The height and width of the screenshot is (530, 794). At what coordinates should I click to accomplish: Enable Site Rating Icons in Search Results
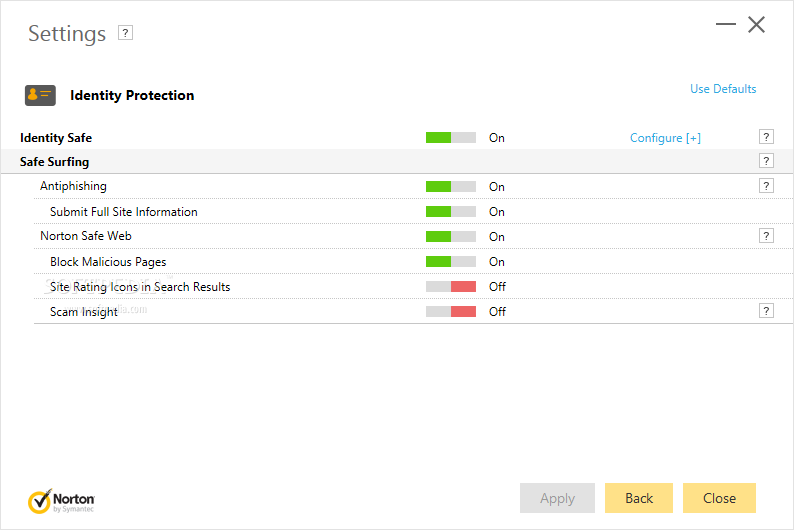450,286
